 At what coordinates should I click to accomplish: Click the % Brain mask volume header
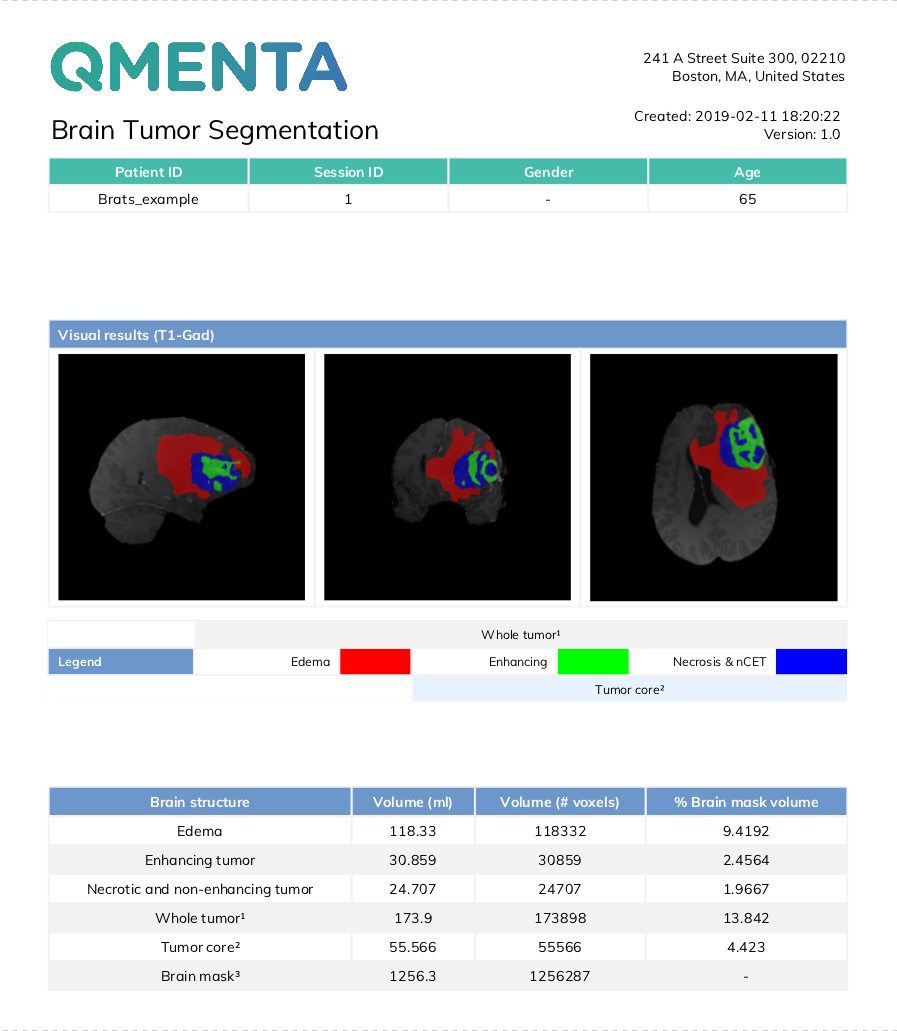coord(746,802)
